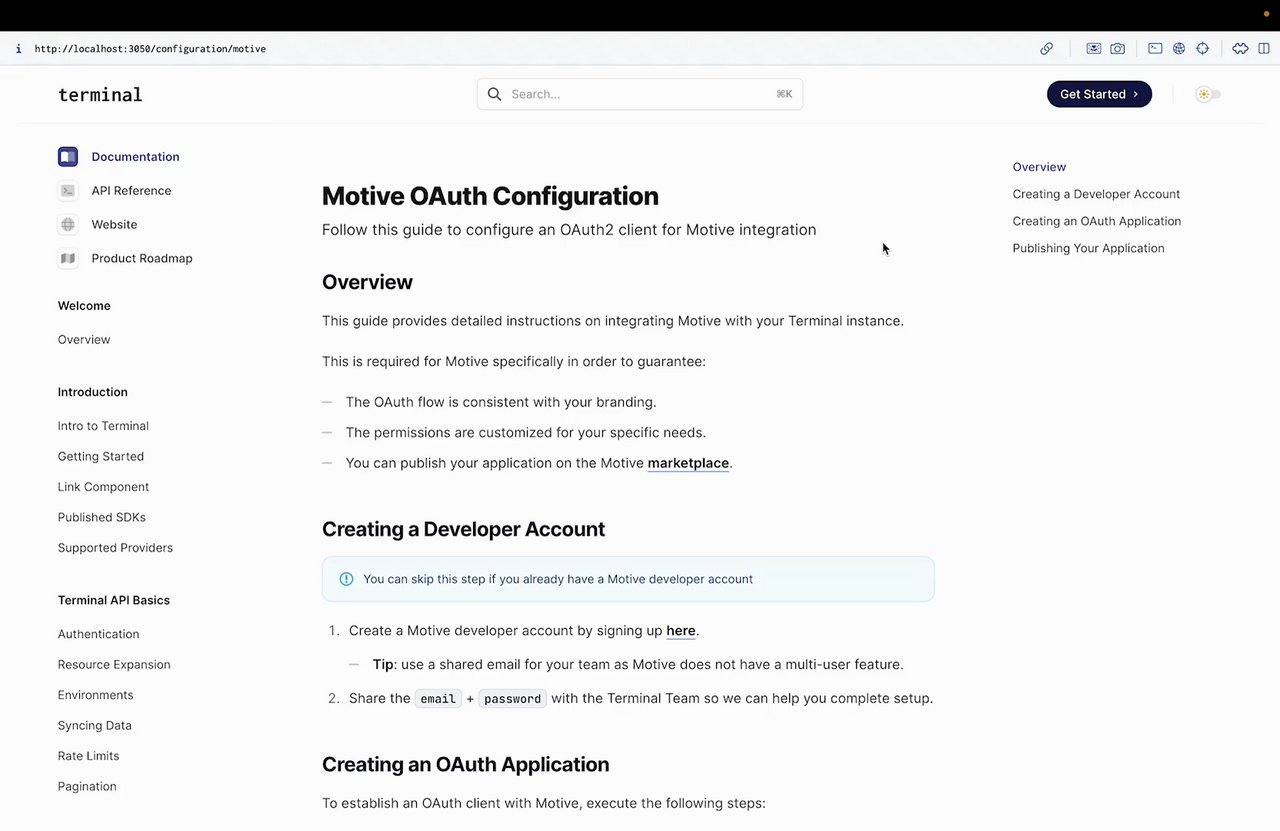Open the Documentation section
The image size is (1280, 831).
click(135, 157)
